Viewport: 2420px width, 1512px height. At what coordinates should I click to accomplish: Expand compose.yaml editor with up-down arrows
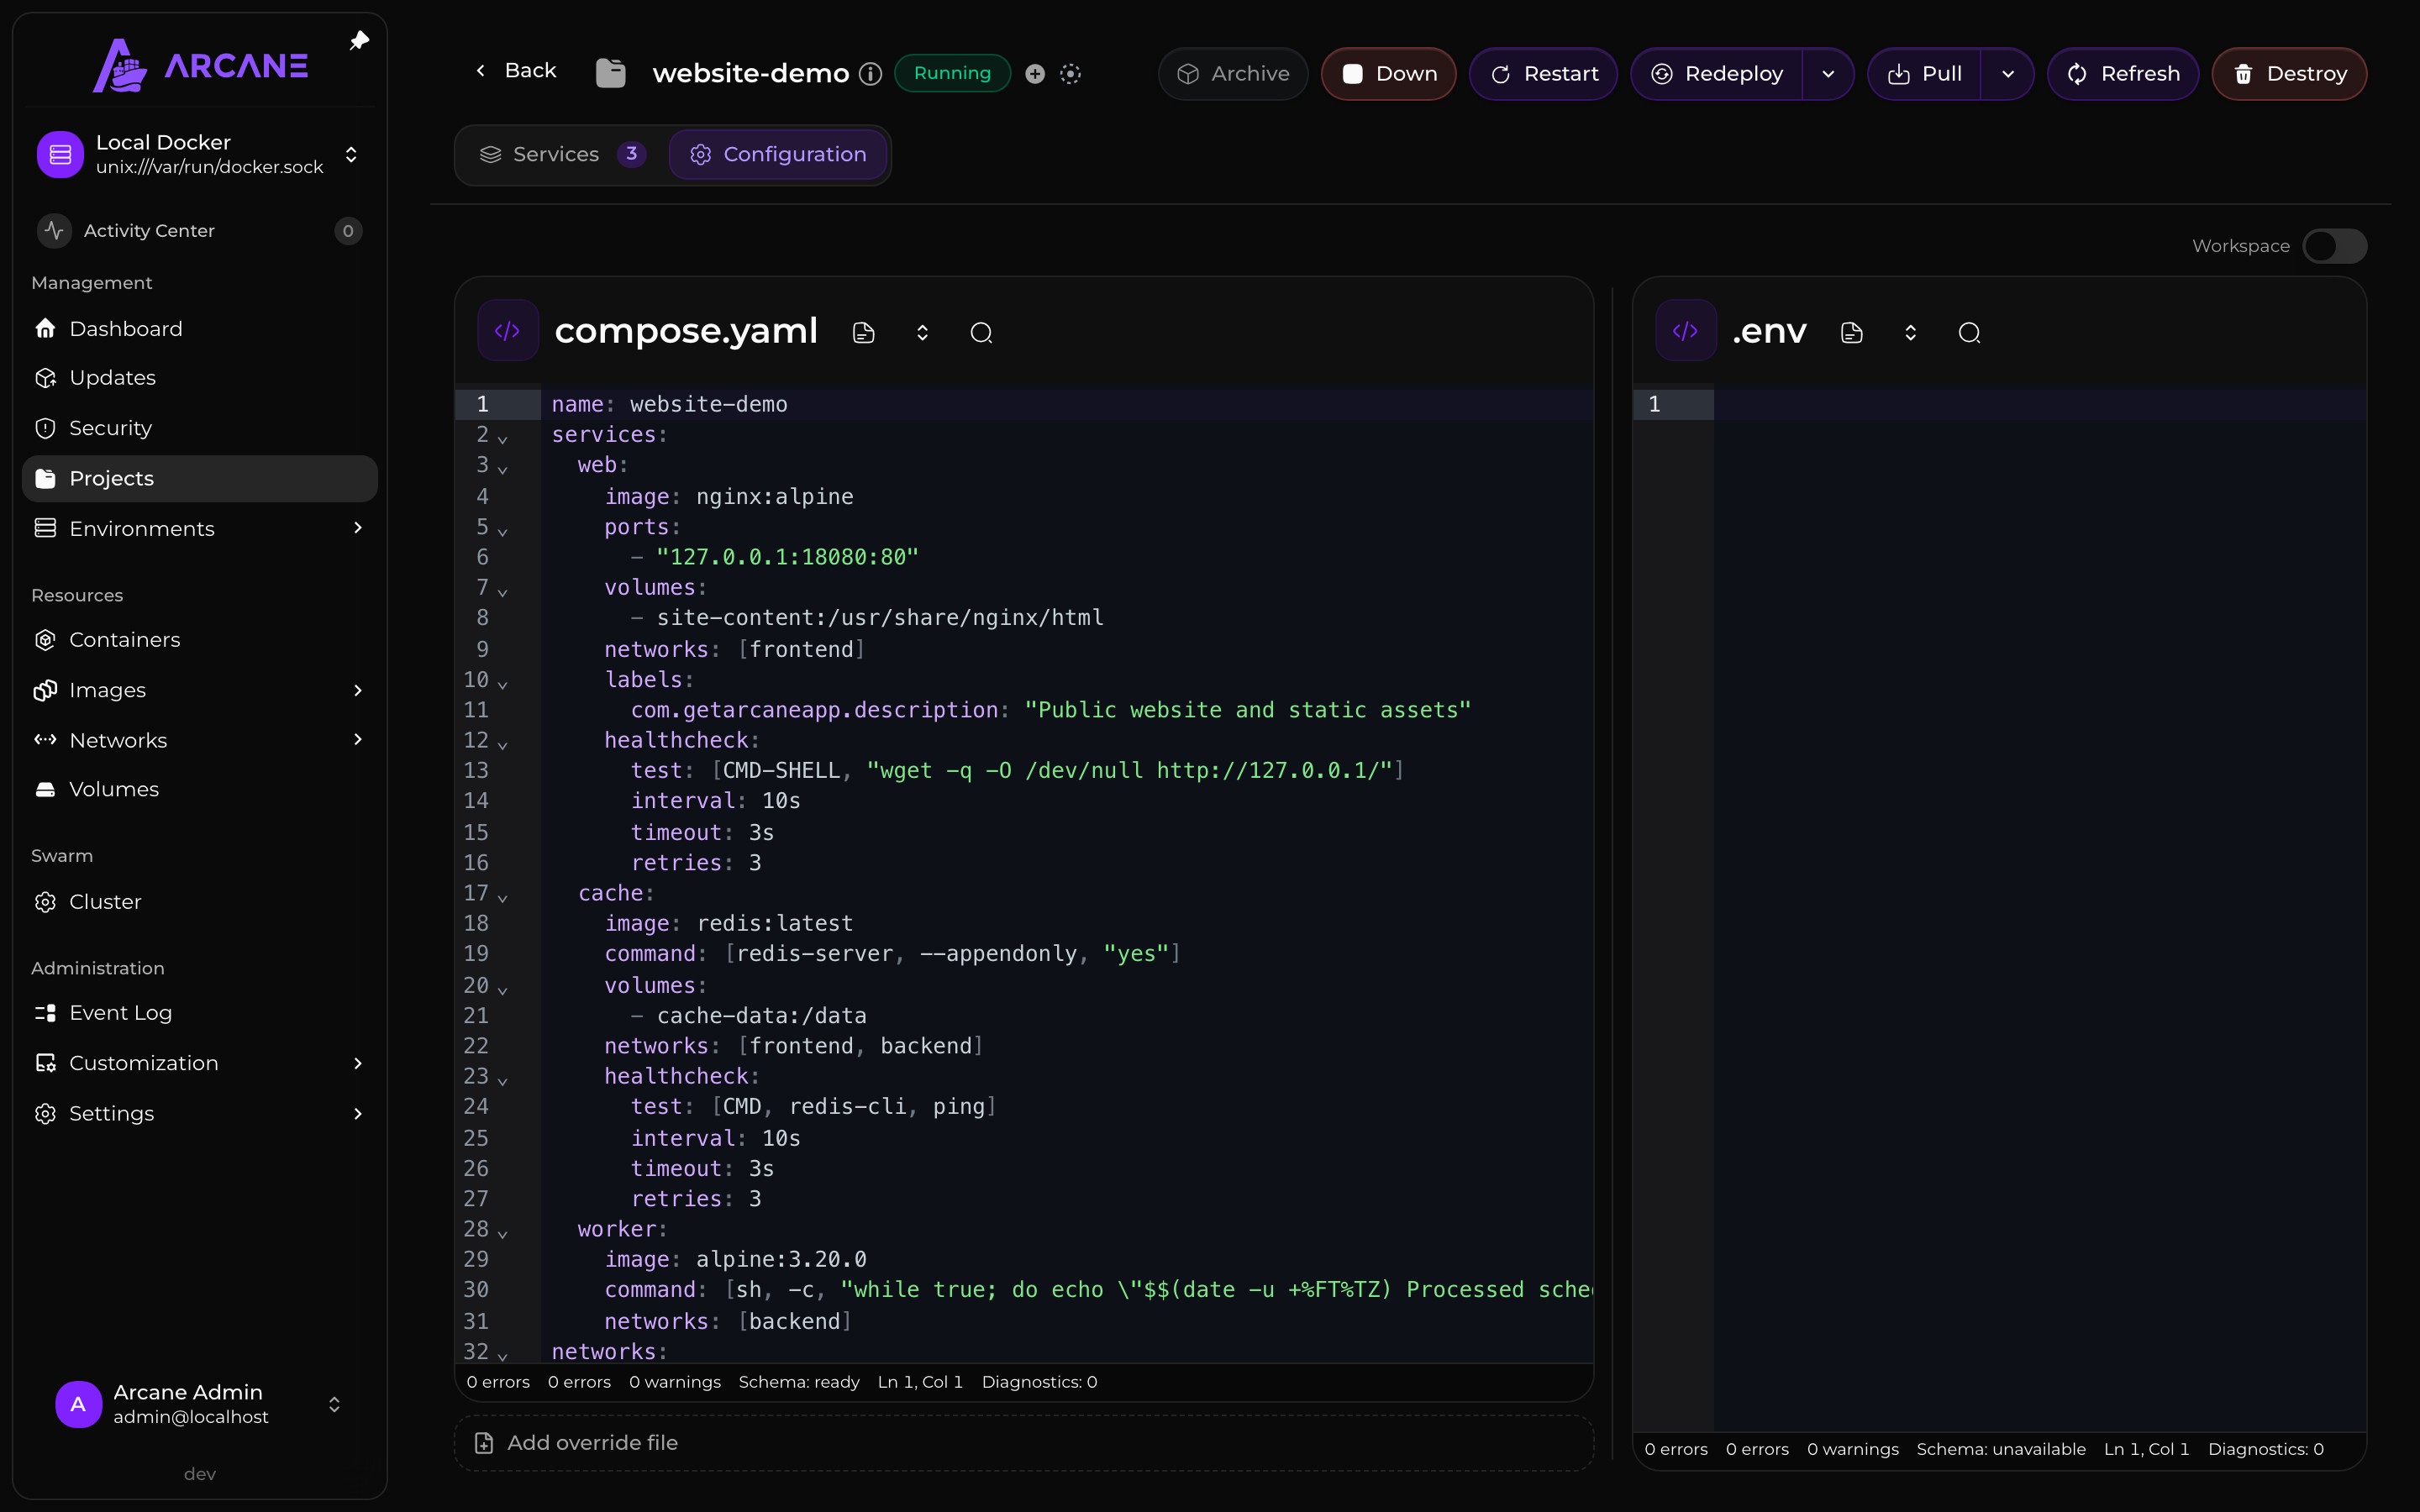tap(922, 333)
